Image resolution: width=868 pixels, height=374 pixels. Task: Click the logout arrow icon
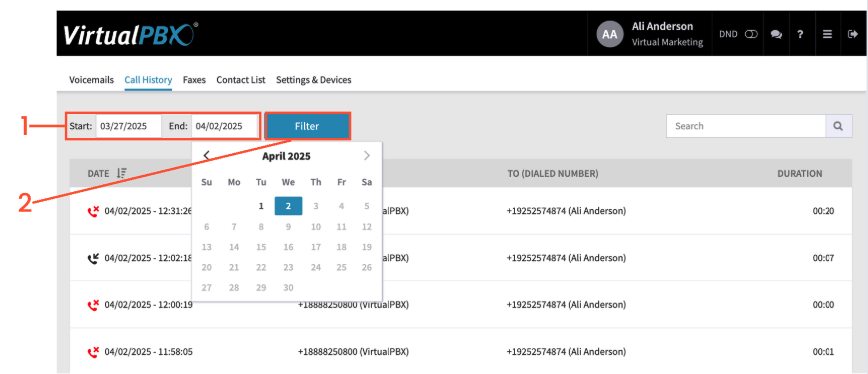click(x=852, y=34)
